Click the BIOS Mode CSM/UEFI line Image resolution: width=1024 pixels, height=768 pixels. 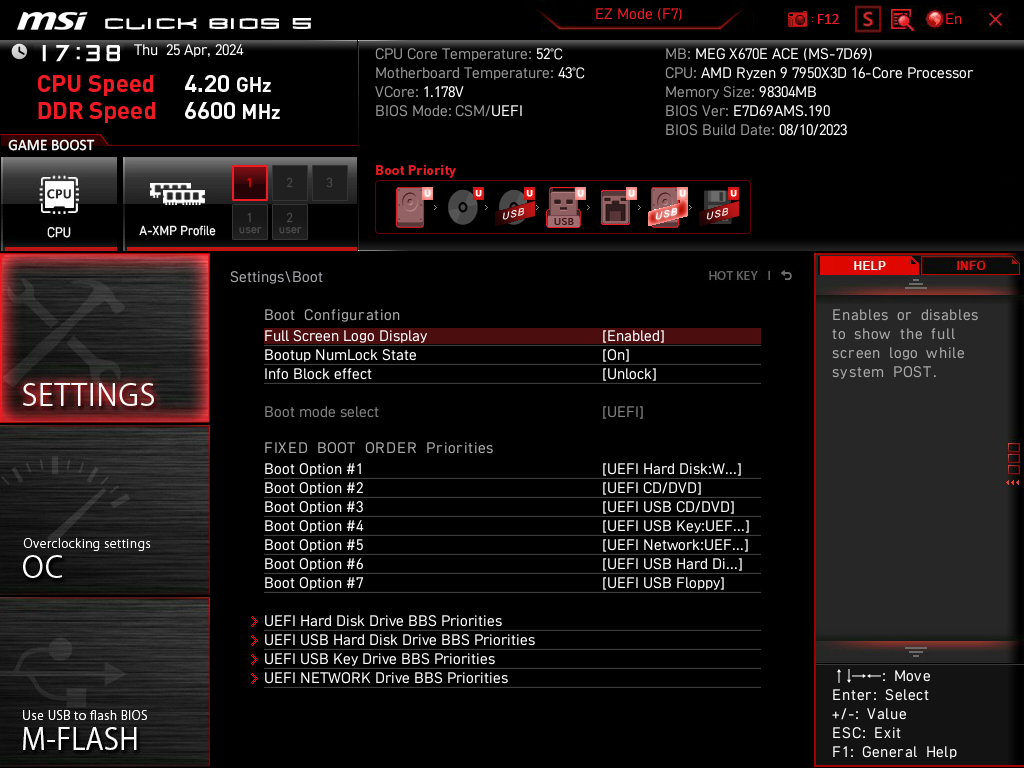click(449, 111)
